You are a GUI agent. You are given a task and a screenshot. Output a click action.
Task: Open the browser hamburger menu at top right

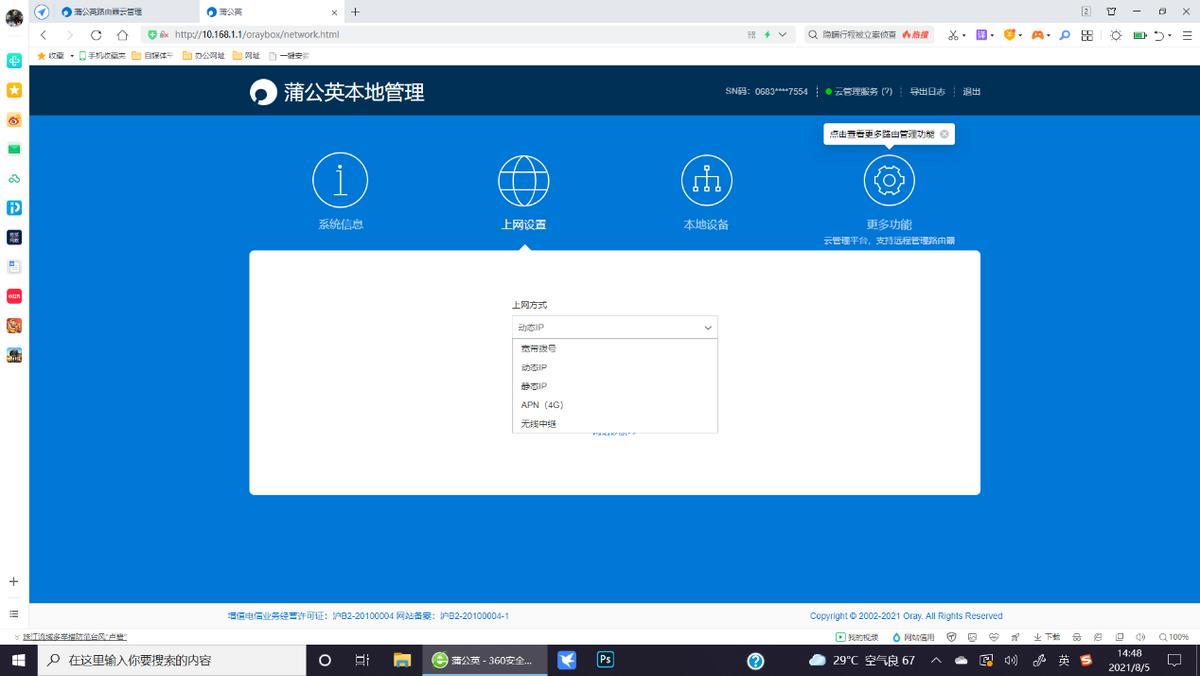click(x=1188, y=34)
